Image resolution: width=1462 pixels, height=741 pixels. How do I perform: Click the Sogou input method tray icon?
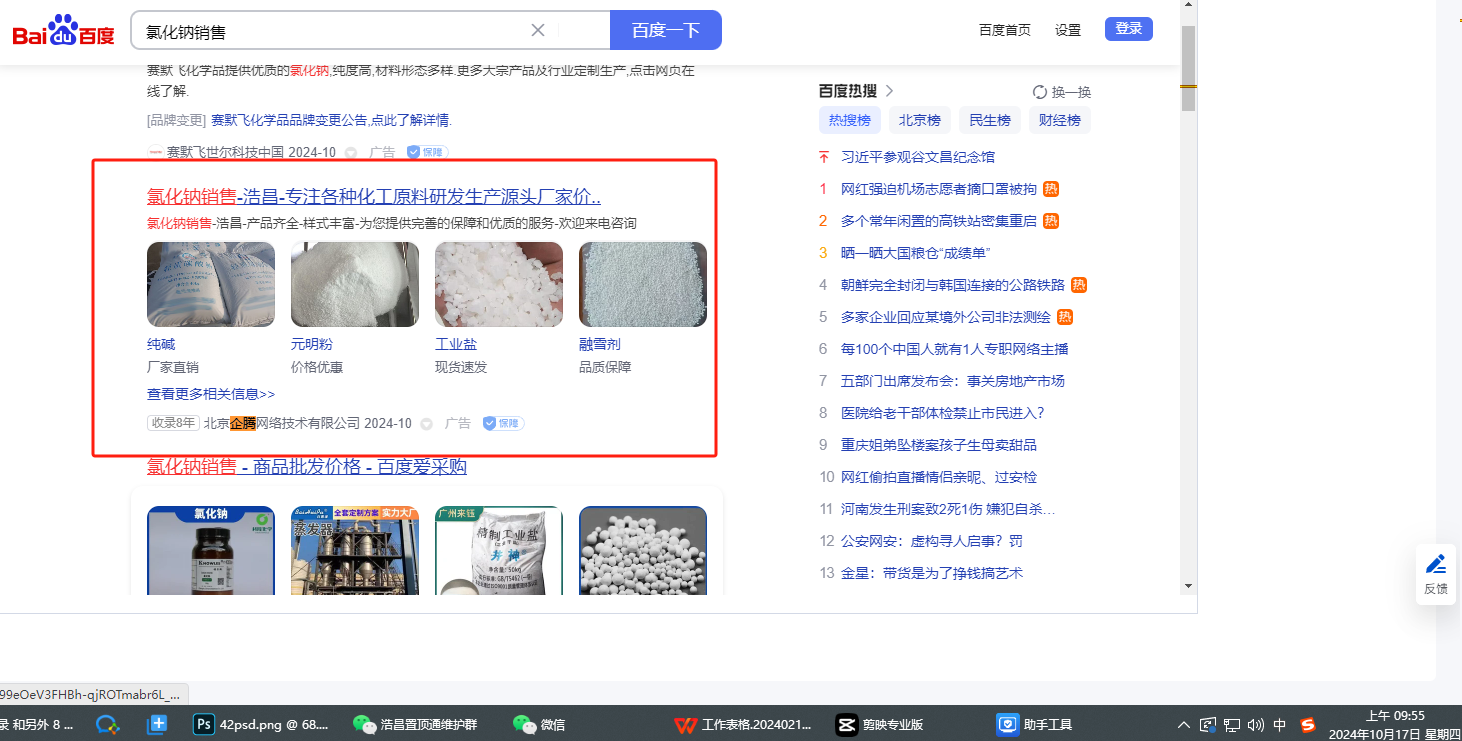click(x=1307, y=725)
